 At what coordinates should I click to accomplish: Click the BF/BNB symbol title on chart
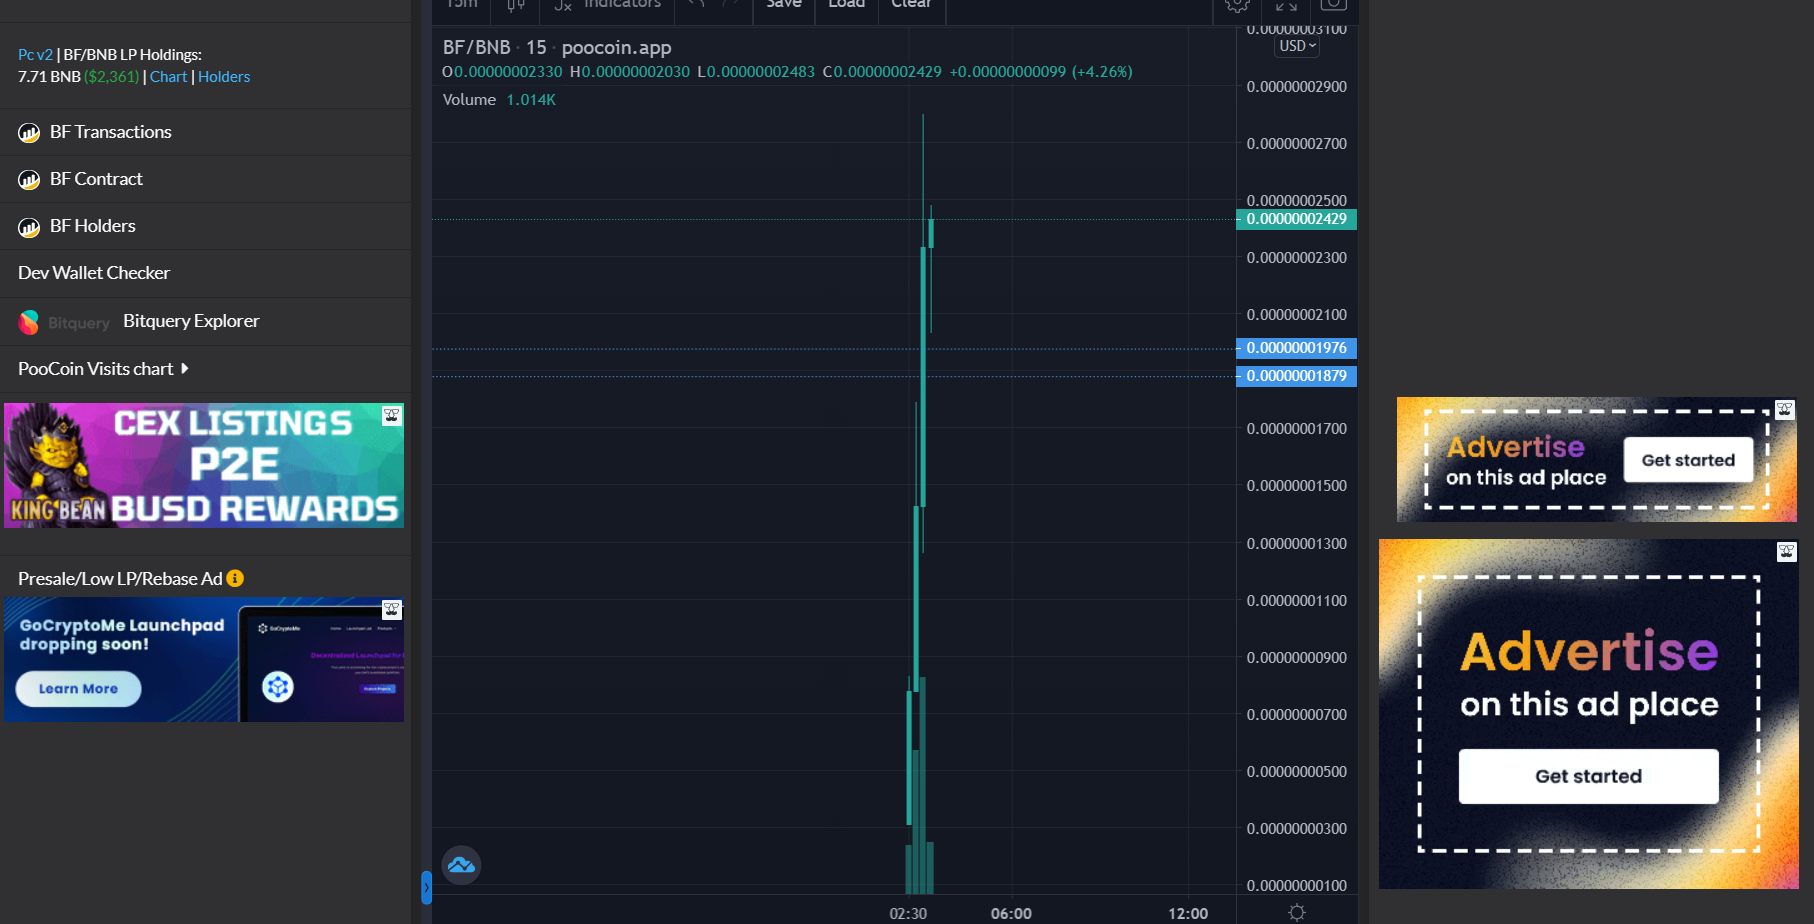click(x=477, y=47)
